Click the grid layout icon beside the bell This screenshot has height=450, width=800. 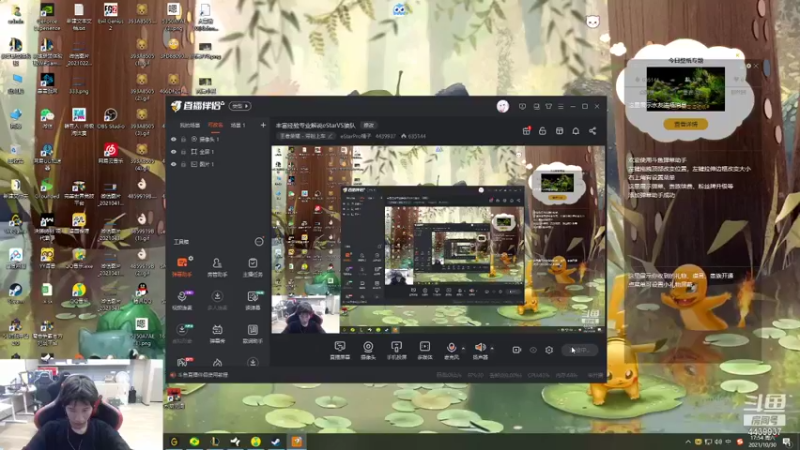point(559,131)
